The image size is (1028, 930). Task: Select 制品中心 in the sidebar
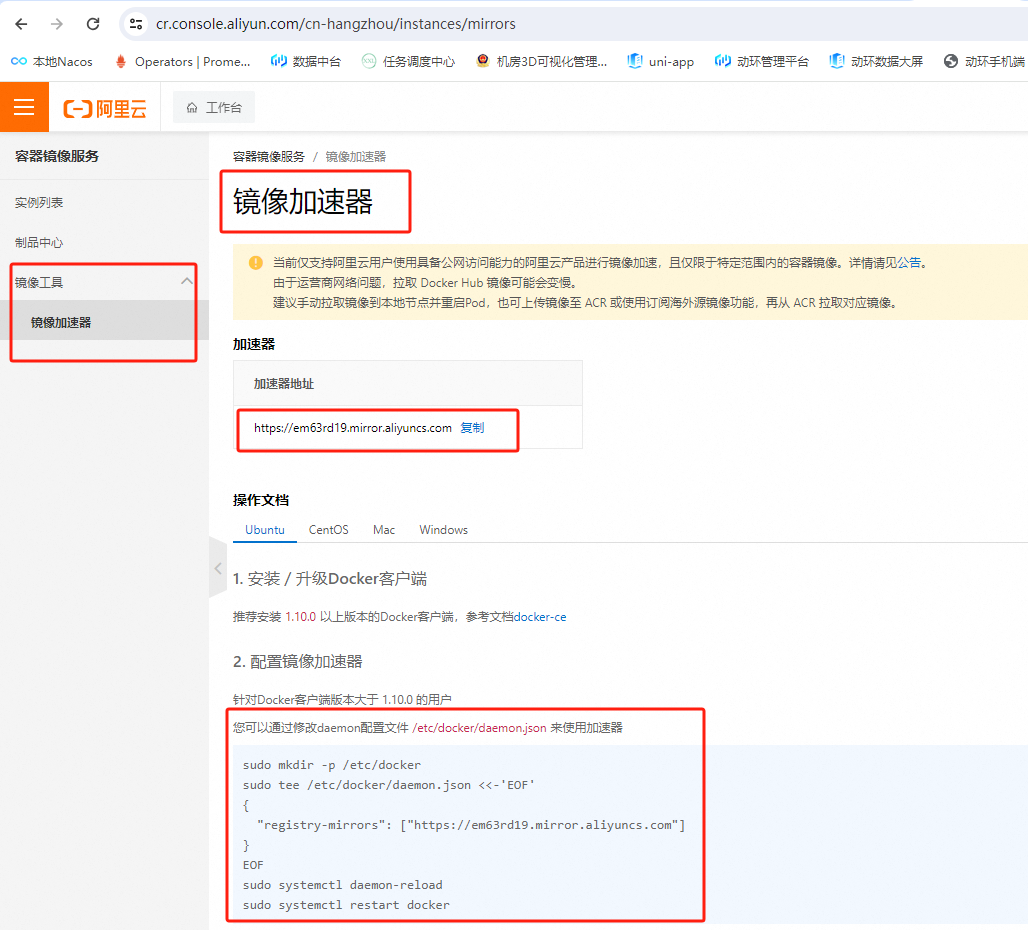click(39, 242)
